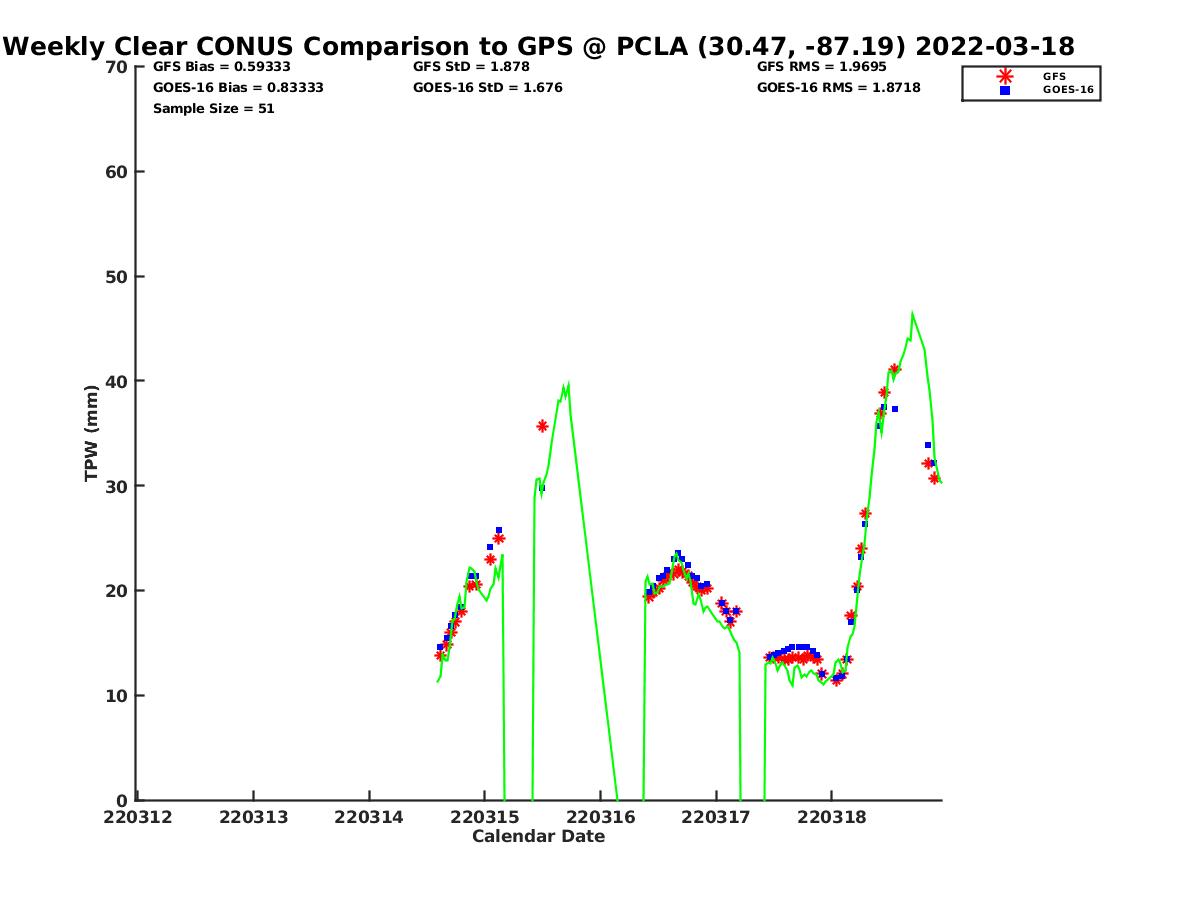Viewport: 1200px width, 900px height.
Task: Click the 'Calendar Date' x-axis label
Action: (x=538, y=837)
